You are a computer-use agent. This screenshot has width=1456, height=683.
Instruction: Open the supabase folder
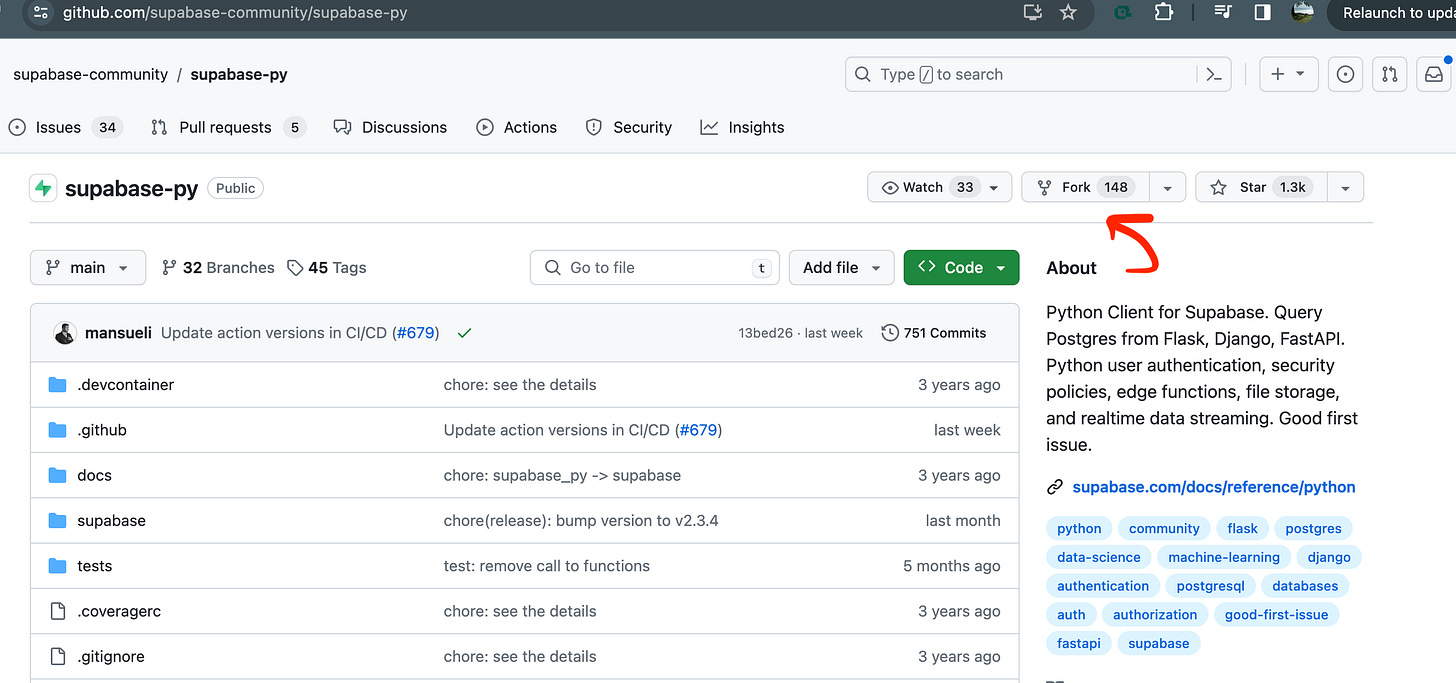tap(111, 520)
